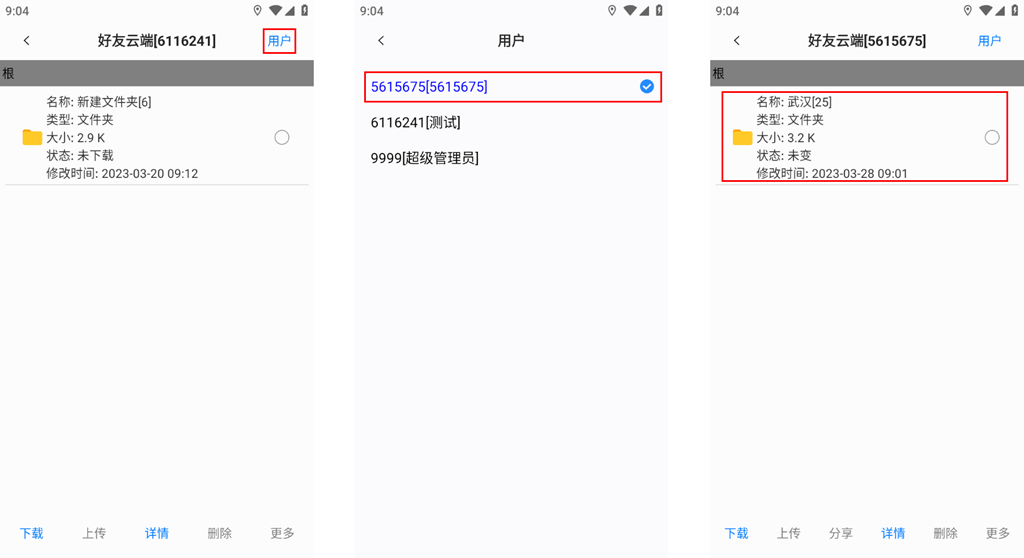Tap battery icon in middle phone status bar

659,10
